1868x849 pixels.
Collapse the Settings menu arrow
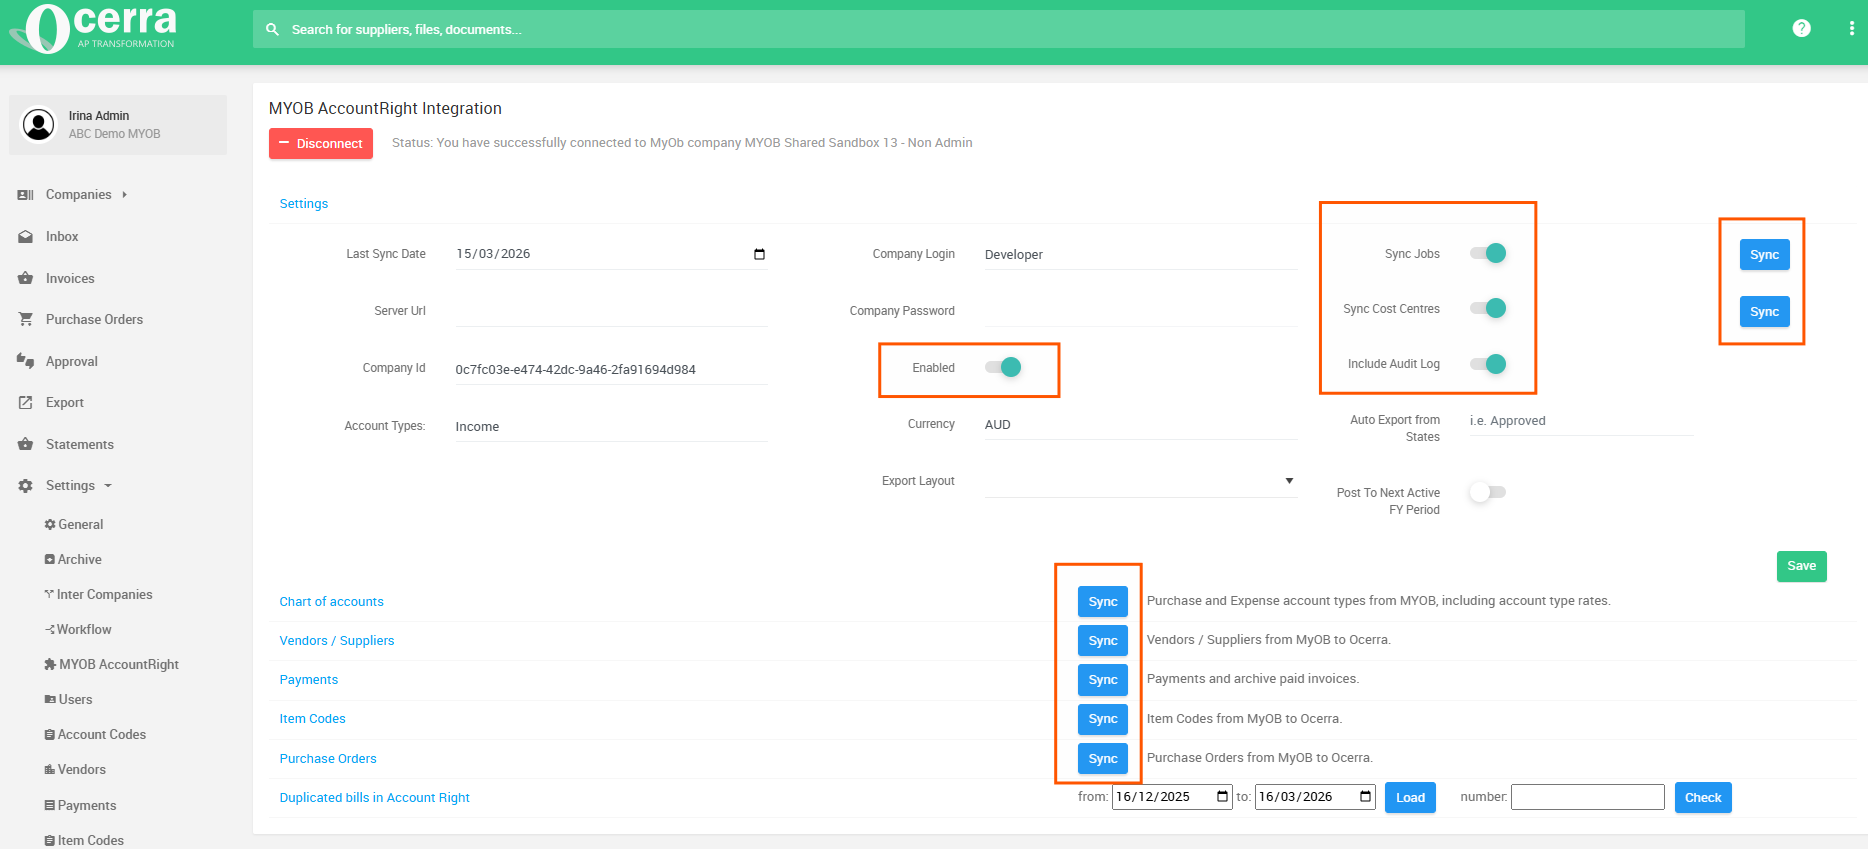point(108,486)
